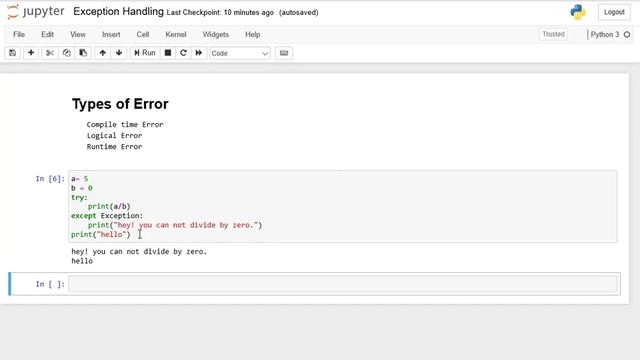The image size is (640, 360).
Task: Open the Help menu
Action: tap(252, 35)
